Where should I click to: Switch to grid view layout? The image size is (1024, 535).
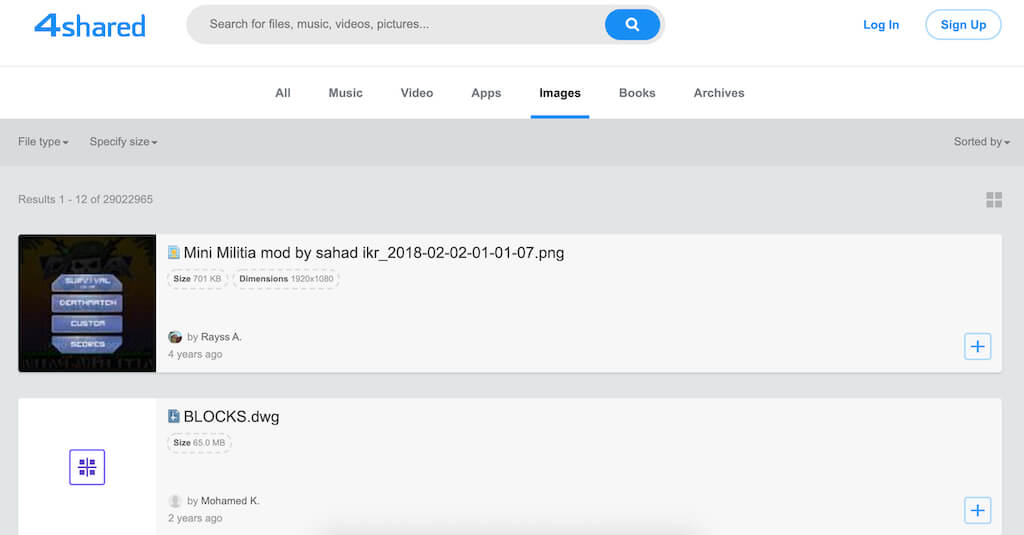click(x=993, y=200)
